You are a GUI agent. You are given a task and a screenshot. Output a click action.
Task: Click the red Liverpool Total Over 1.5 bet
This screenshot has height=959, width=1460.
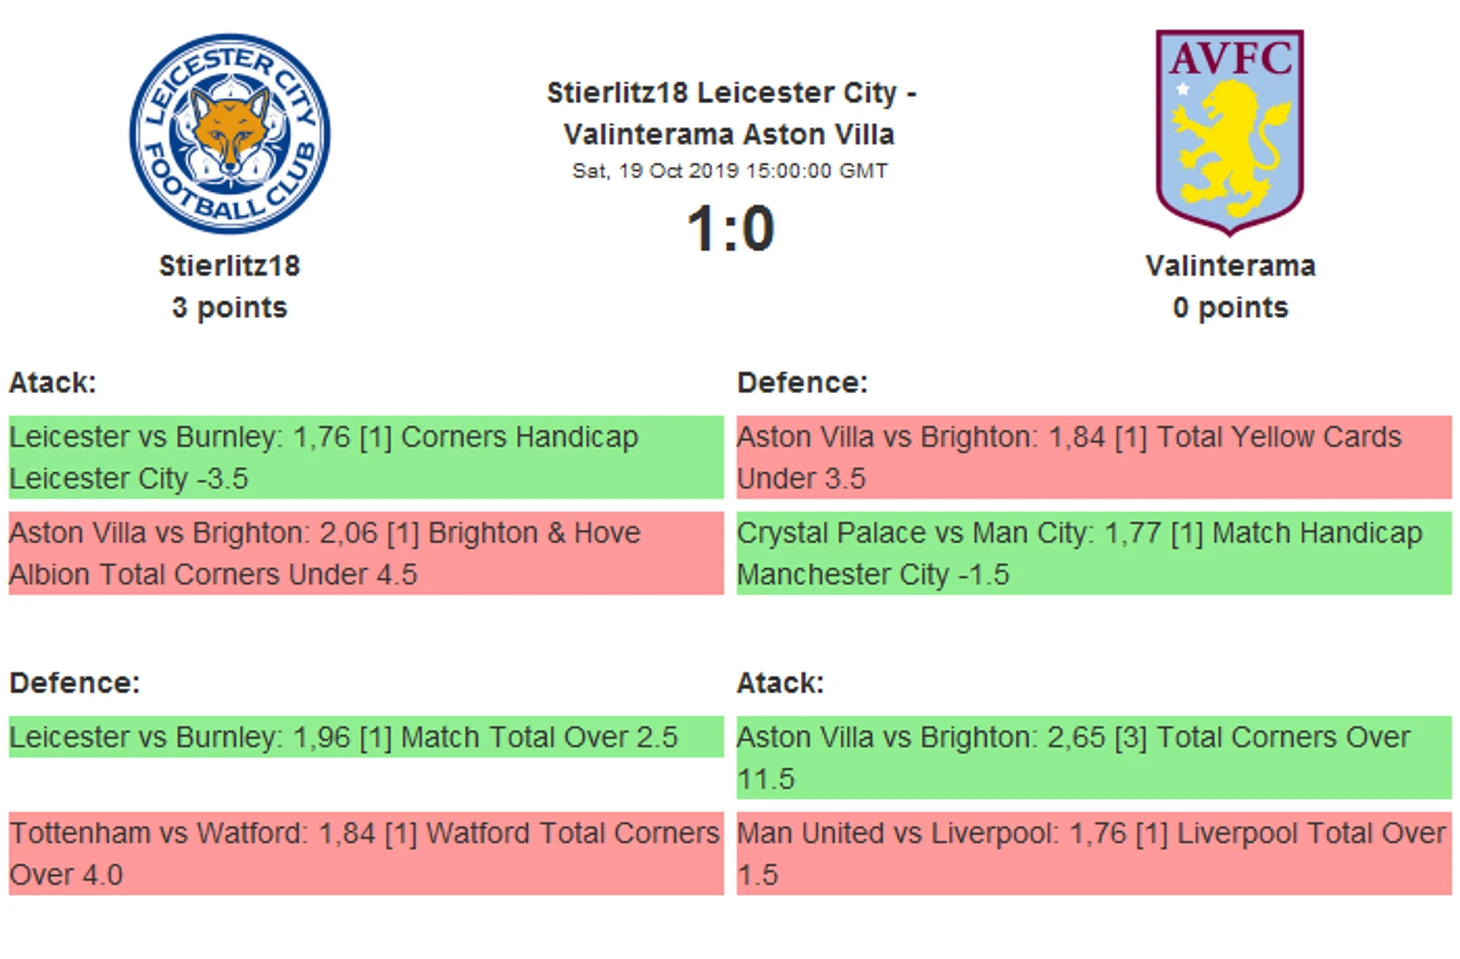(x=1094, y=853)
